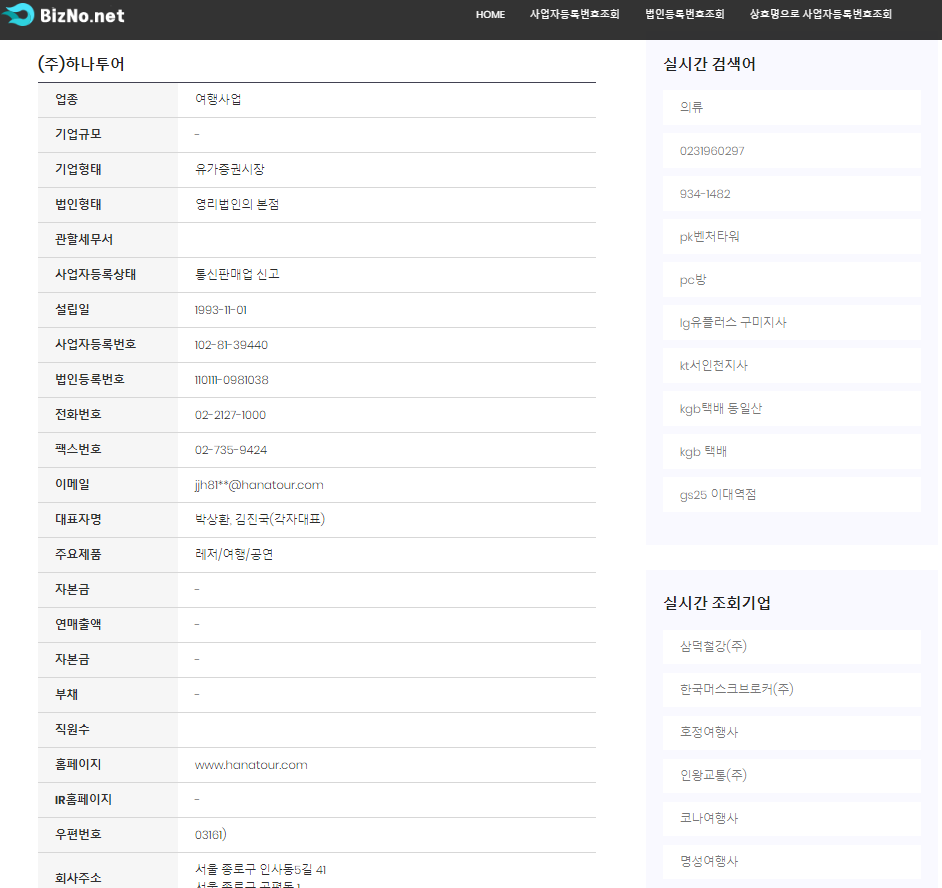The height and width of the screenshot is (888, 942).
Task: Select search term pc방
Action: [x=792, y=280]
